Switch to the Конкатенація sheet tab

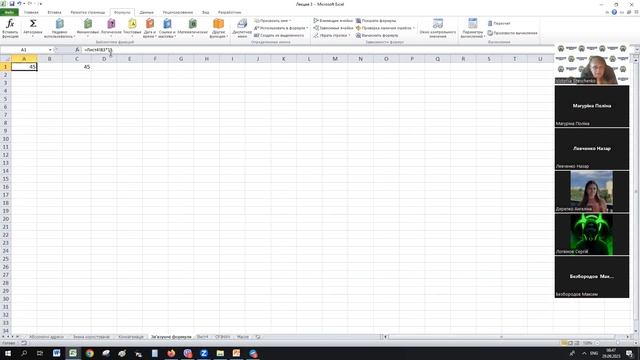point(131,337)
